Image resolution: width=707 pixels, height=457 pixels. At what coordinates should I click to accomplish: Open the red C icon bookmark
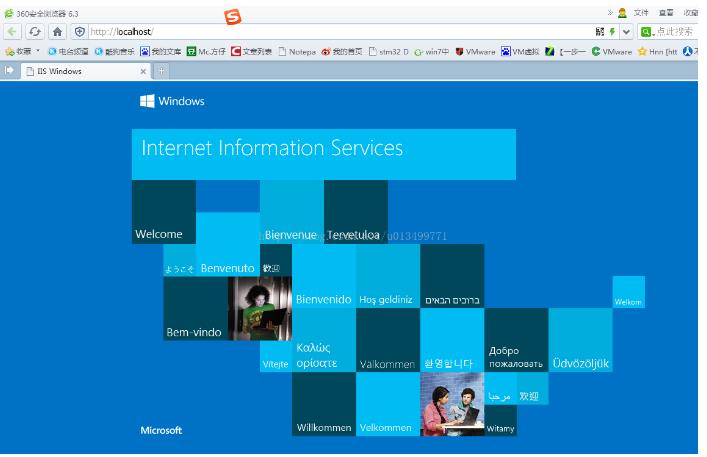[x=251, y=51]
